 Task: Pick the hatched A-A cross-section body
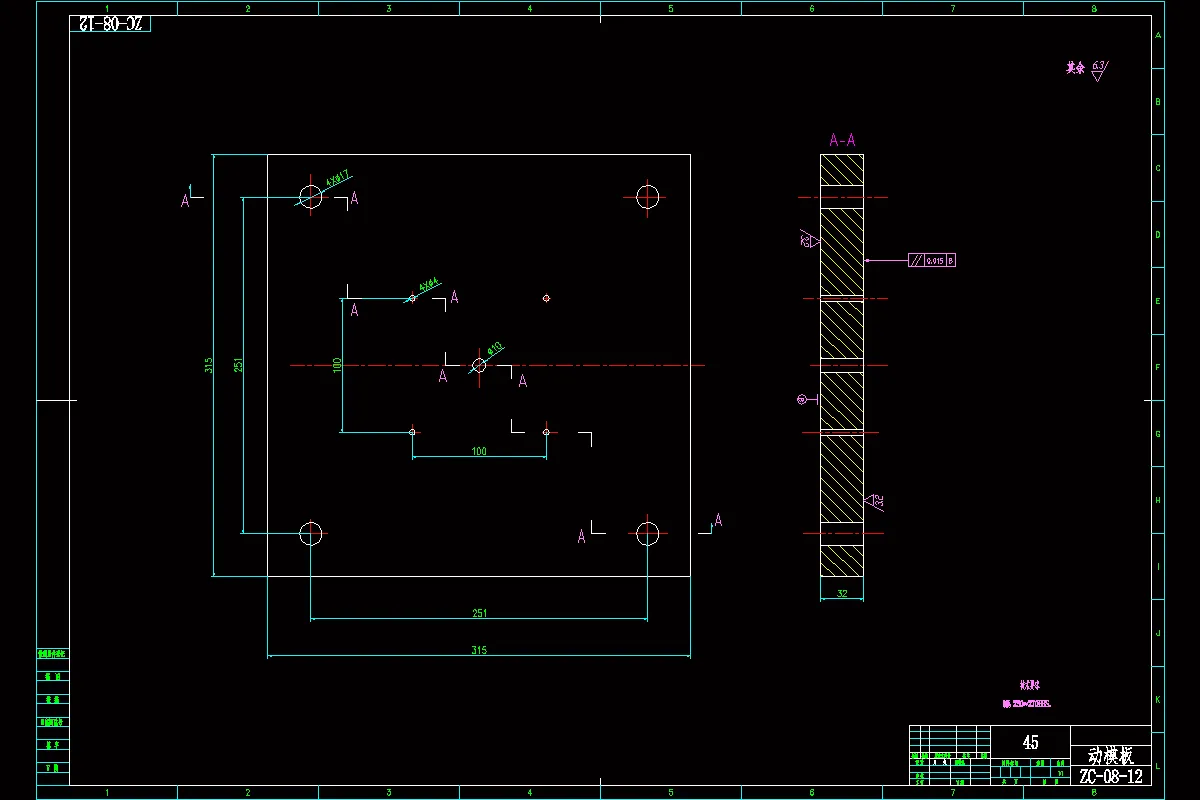[x=842, y=365]
